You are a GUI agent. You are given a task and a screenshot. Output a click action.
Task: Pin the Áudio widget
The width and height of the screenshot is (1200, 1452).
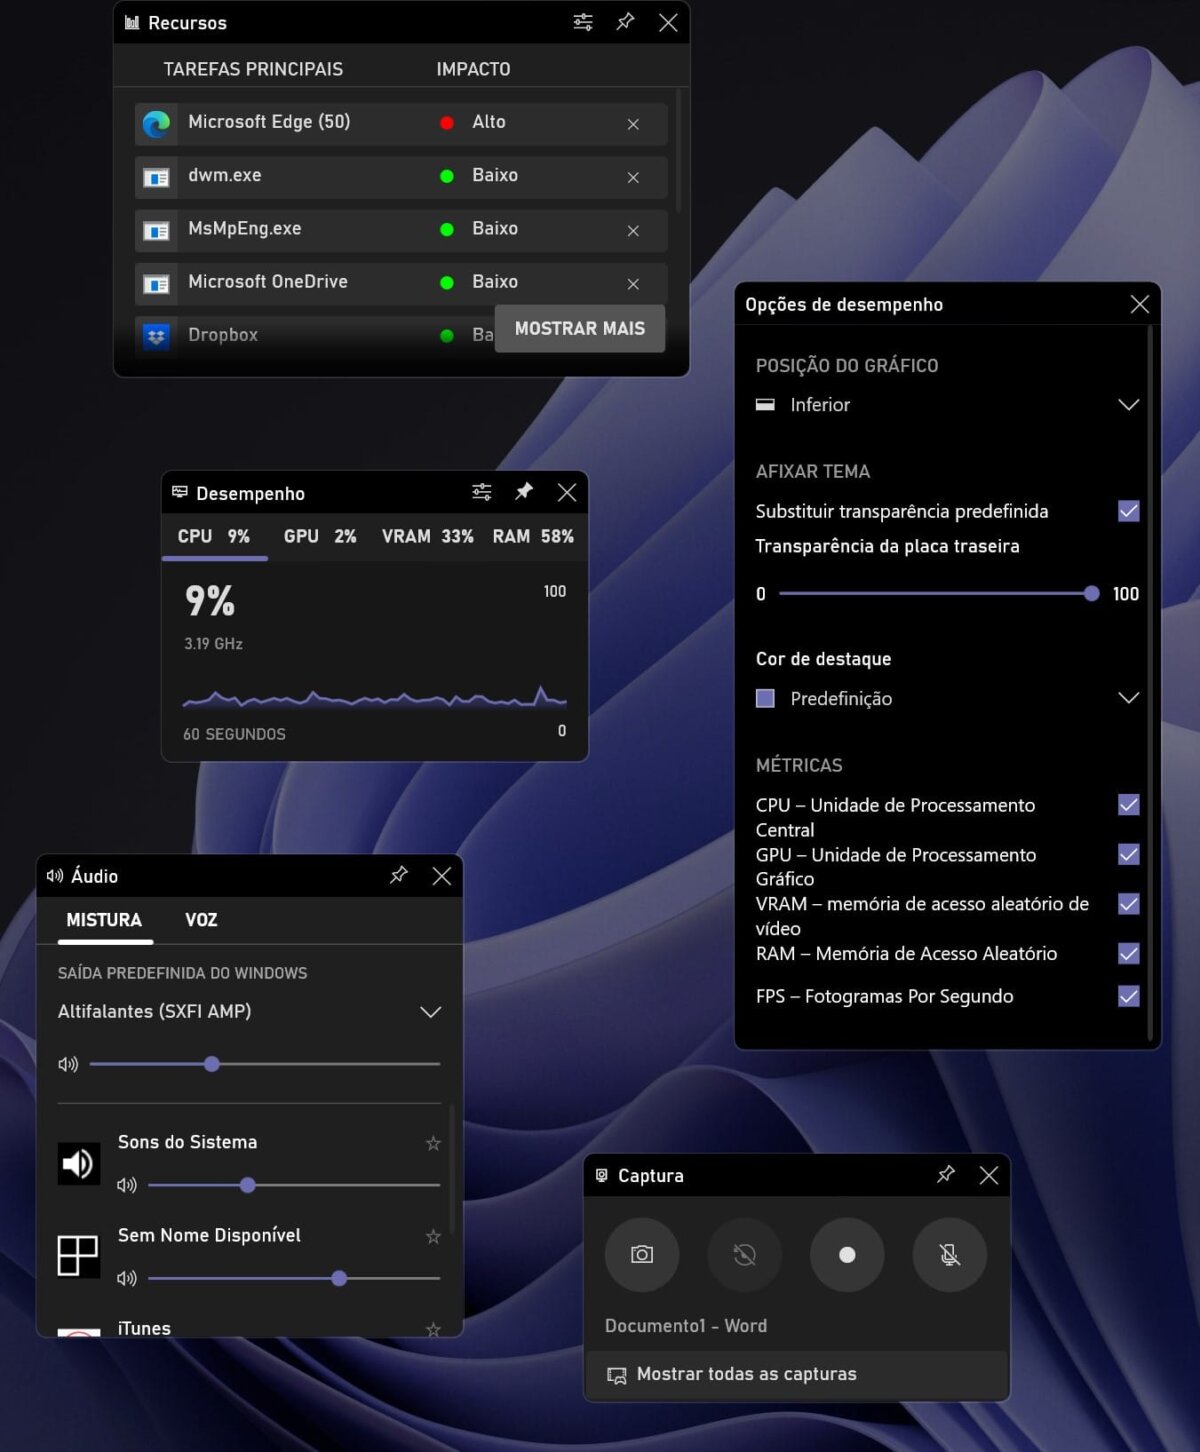point(399,875)
